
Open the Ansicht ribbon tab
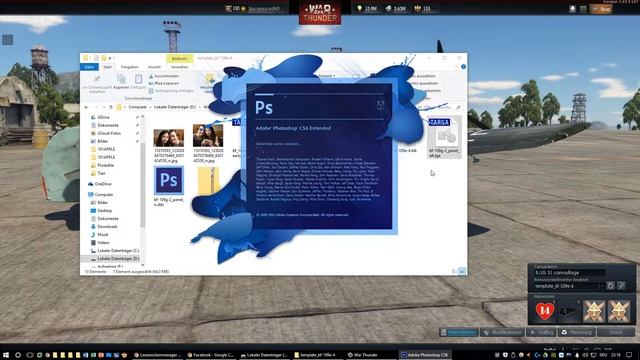click(x=154, y=67)
